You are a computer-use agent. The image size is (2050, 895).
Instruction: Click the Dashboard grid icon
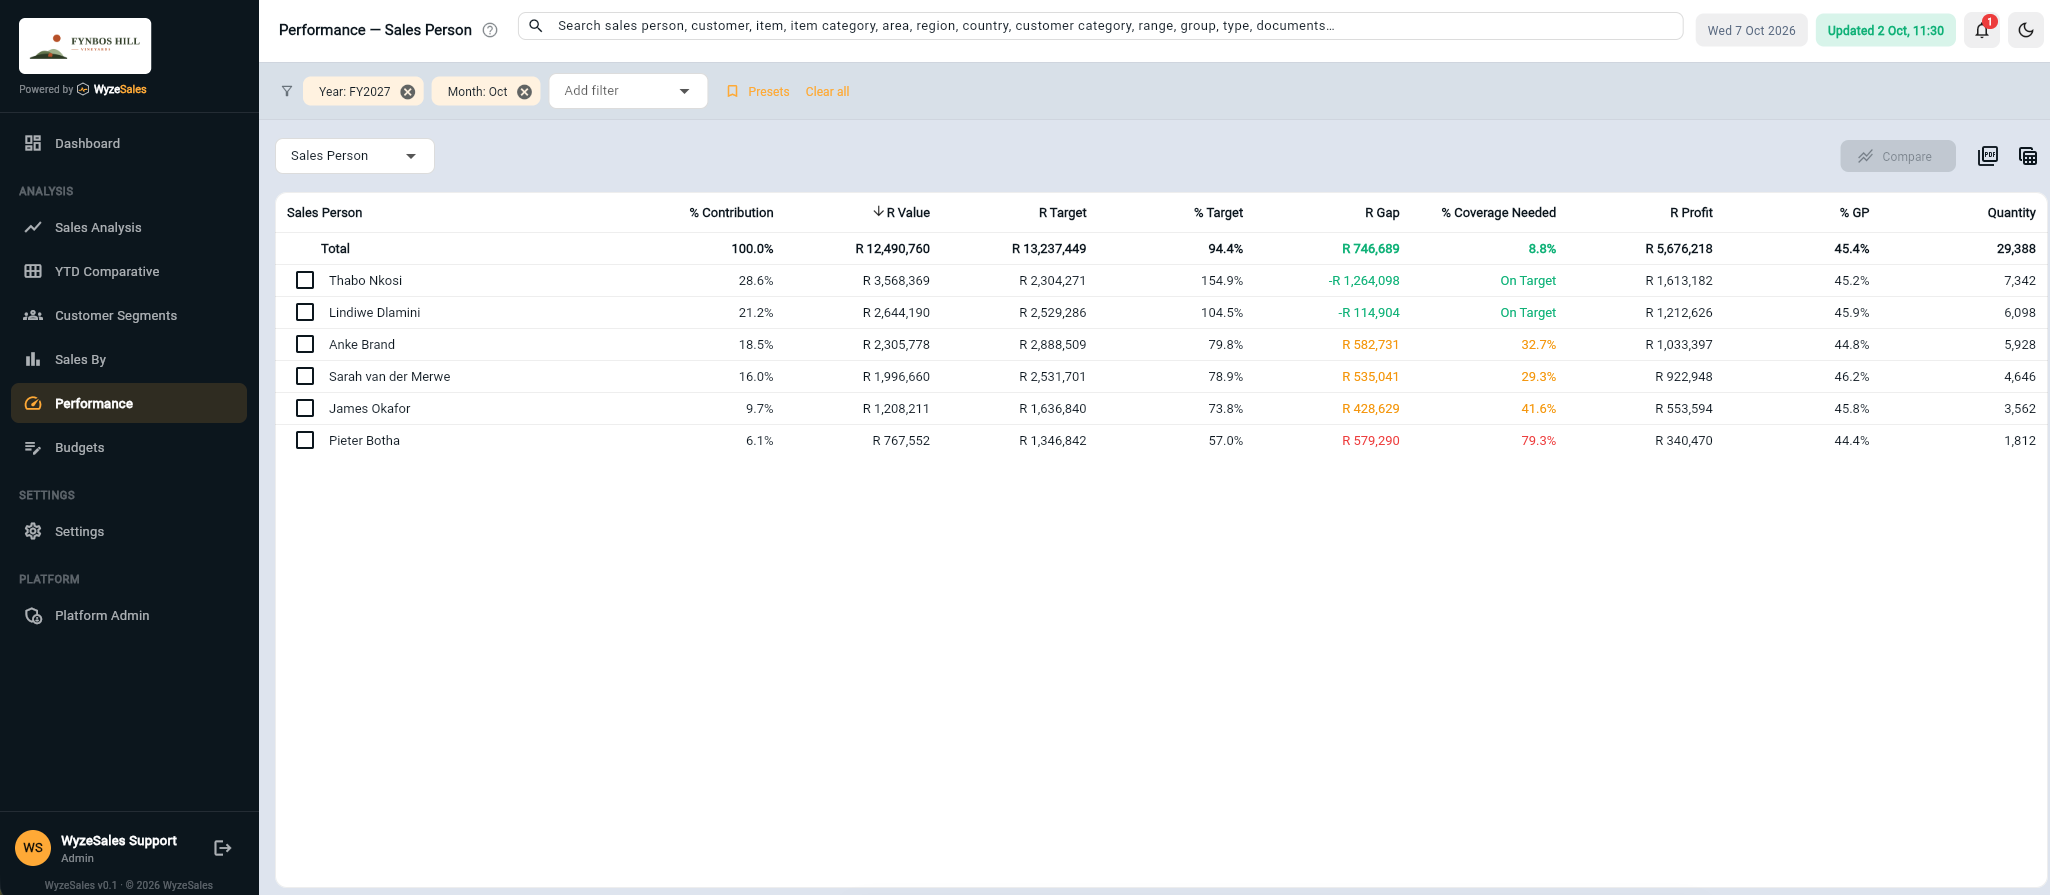33,143
